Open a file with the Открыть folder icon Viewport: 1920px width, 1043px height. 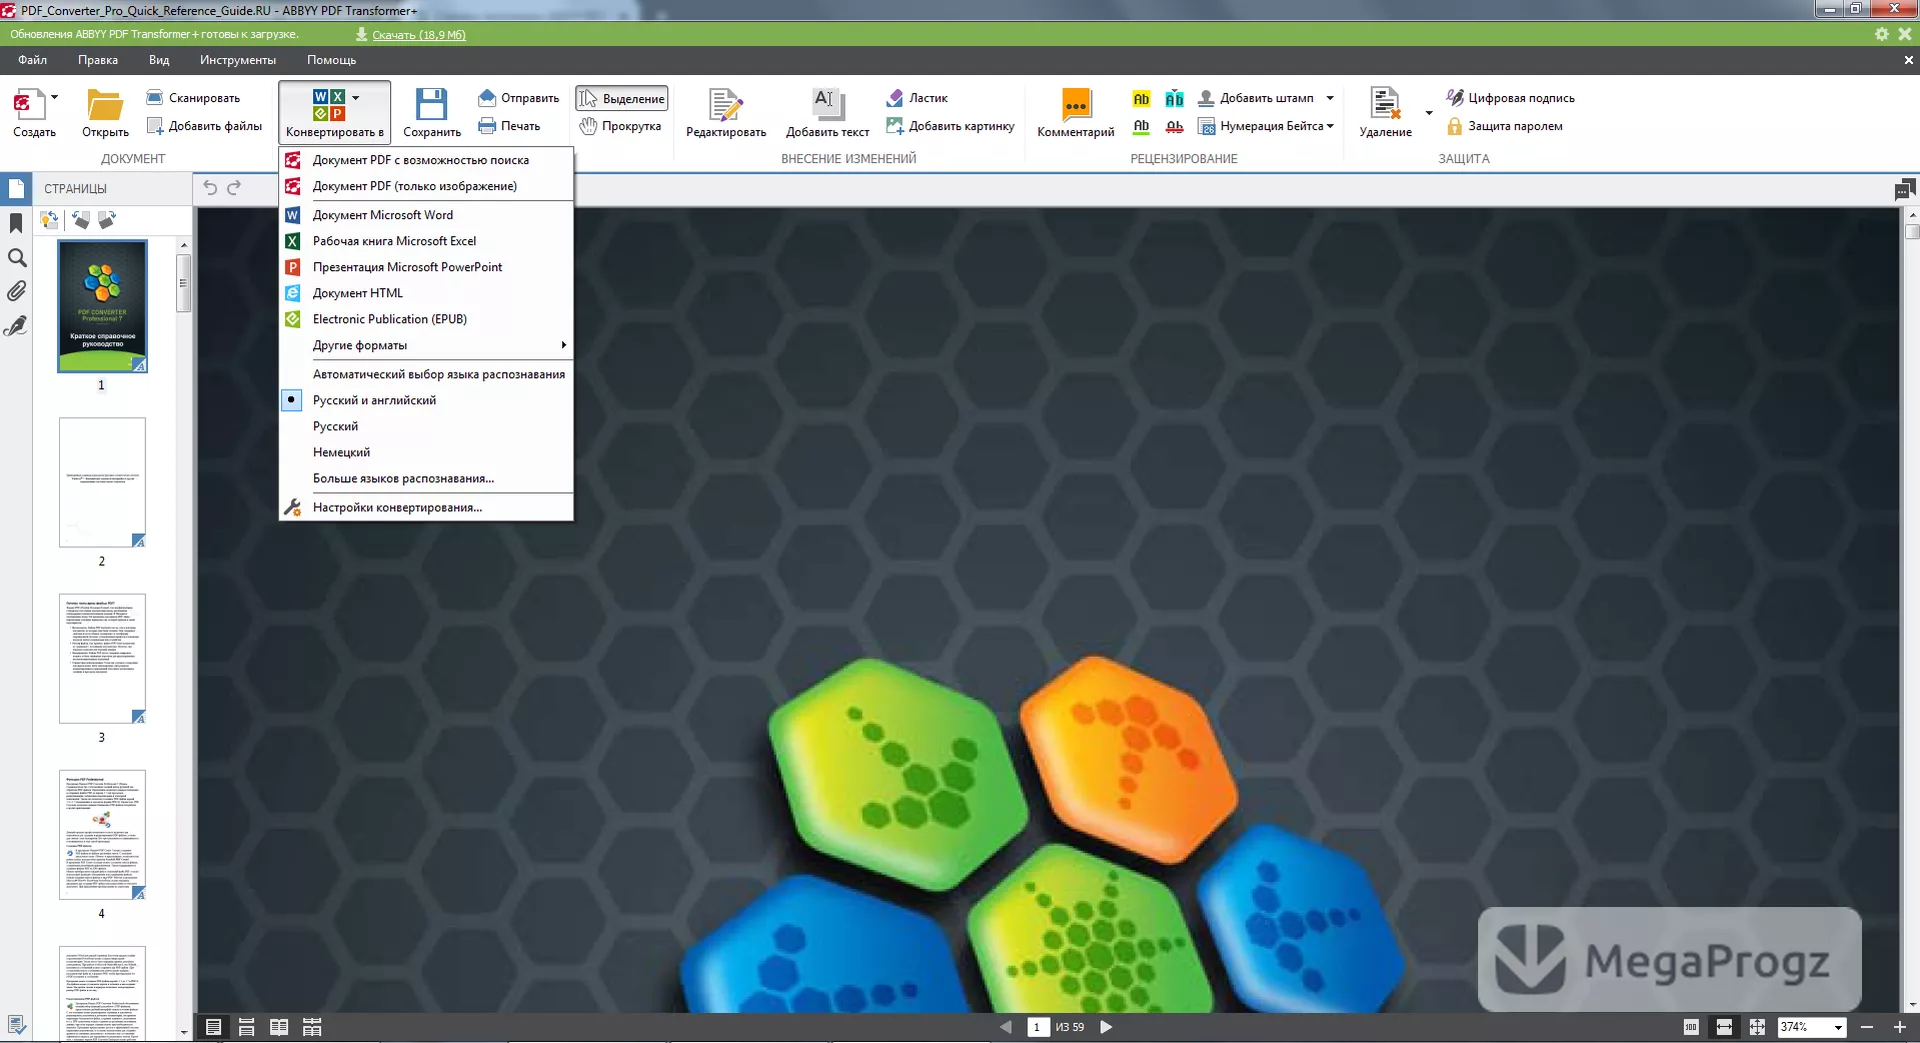click(x=105, y=105)
